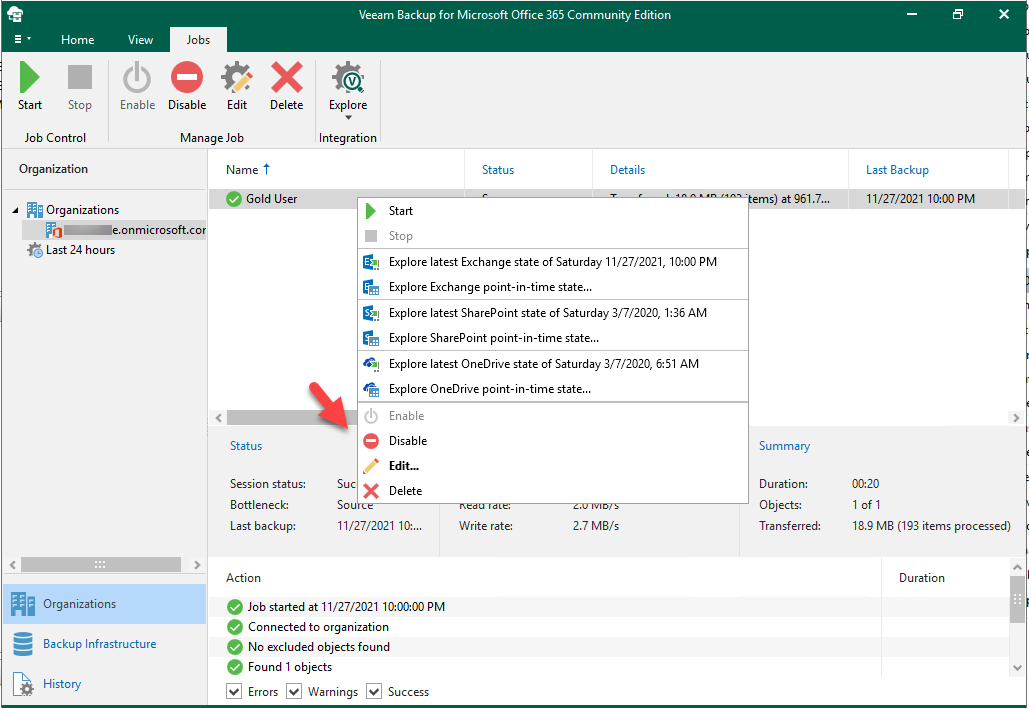Explore latest SharePoint state of 3/7/2020
The width and height of the screenshot is (1029, 708).
click(x=553, y=313)
